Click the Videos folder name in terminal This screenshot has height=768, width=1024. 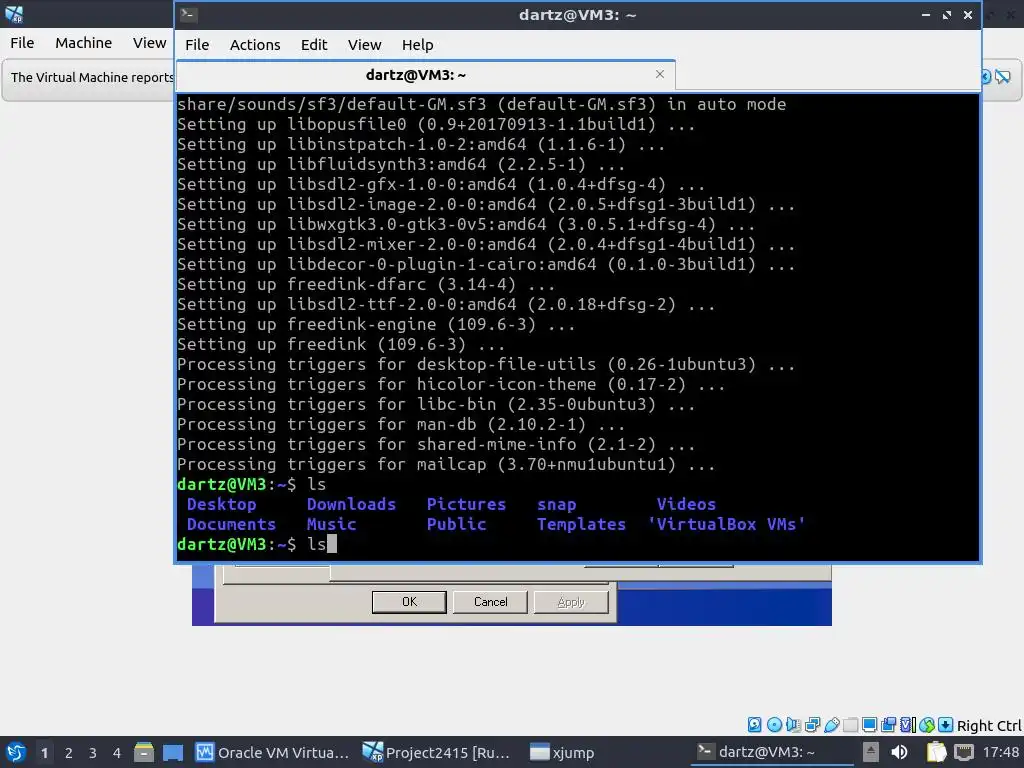pos(686,504)
